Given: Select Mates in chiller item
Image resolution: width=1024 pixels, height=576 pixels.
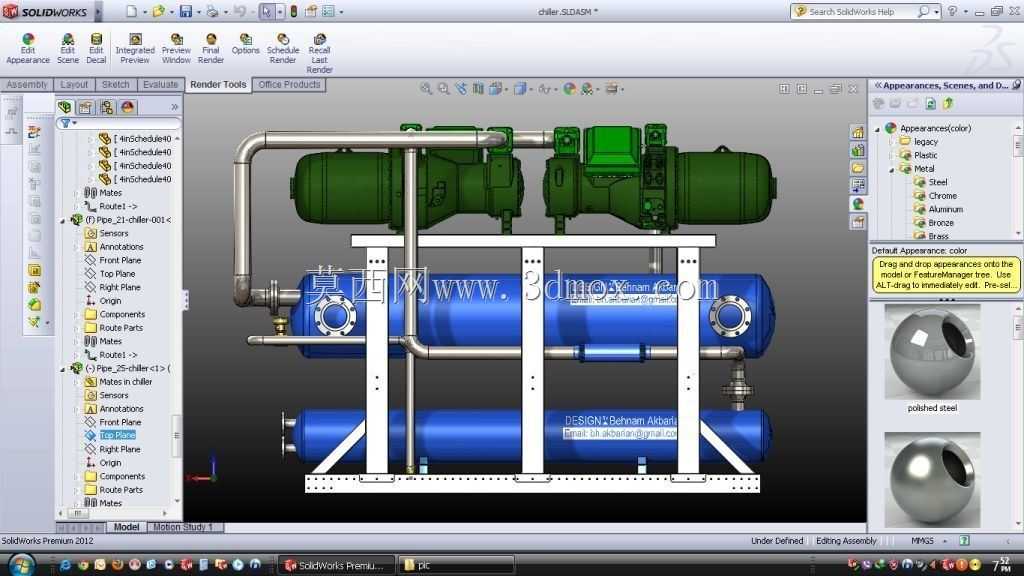Looking at the screenshot, I should [125, 382].
